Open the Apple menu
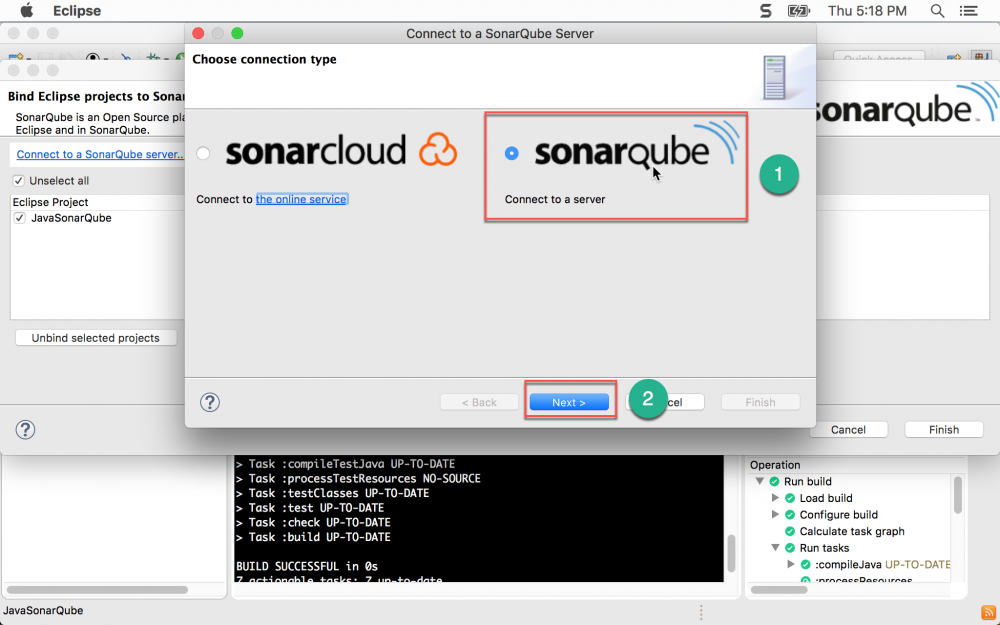 tap(27, 11)
